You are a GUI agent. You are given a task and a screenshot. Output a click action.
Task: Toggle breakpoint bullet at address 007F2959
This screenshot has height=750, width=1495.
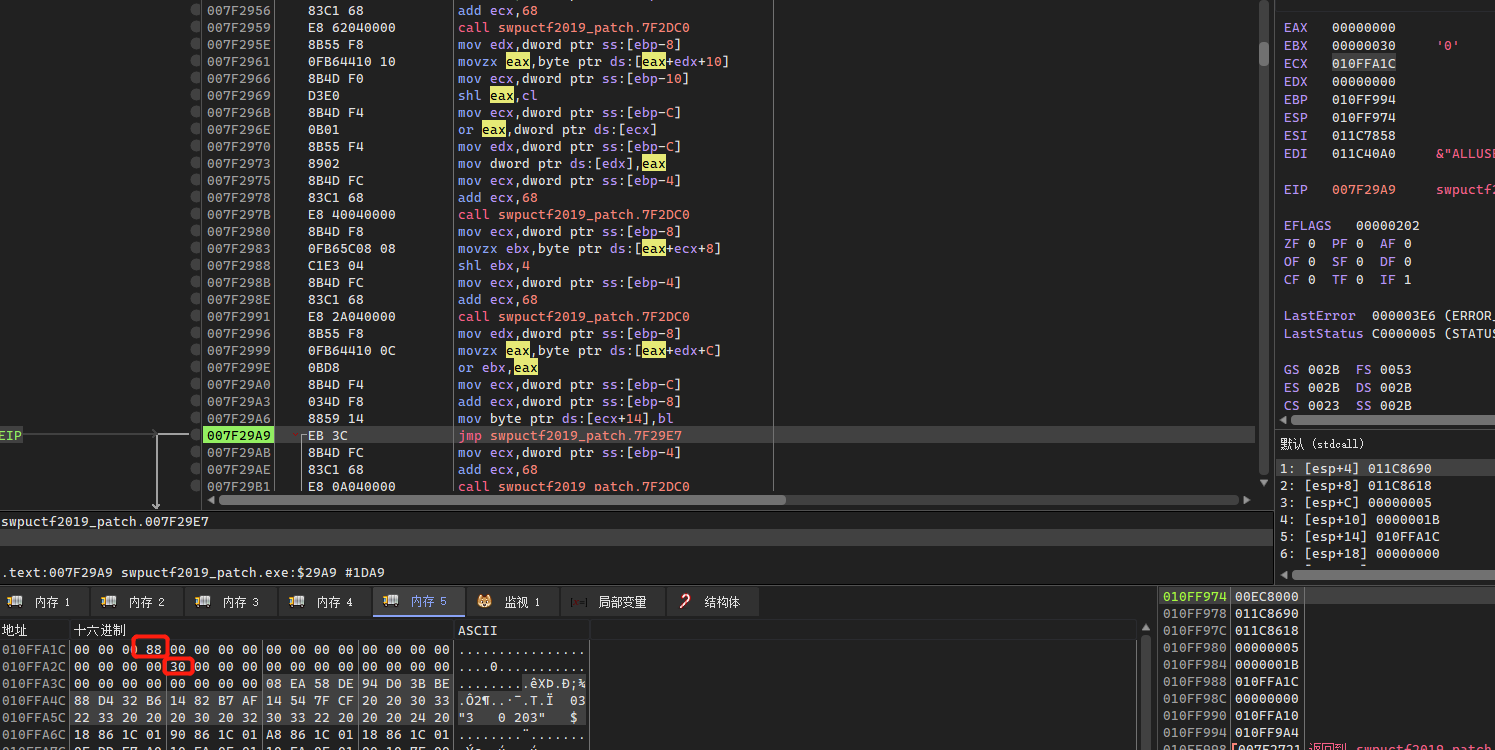(x=195, y=28)
